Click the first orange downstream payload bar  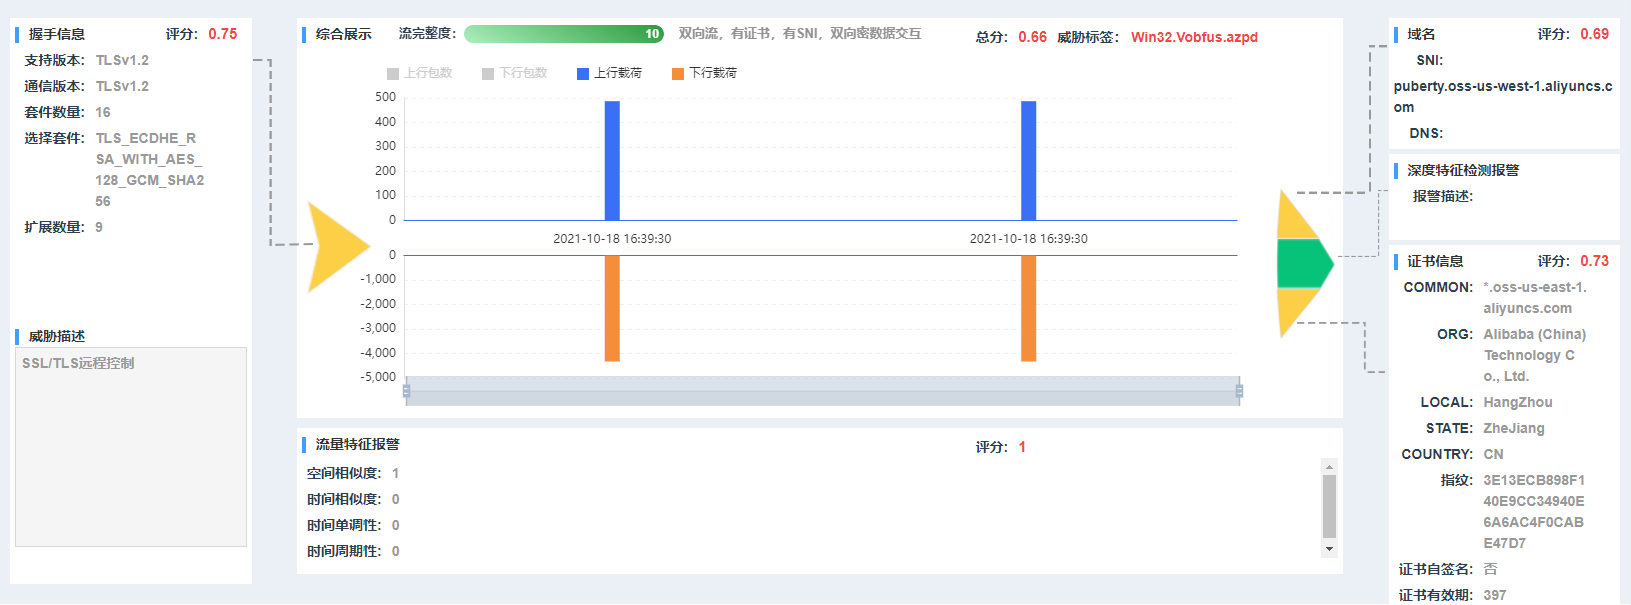tap(612, 308)
